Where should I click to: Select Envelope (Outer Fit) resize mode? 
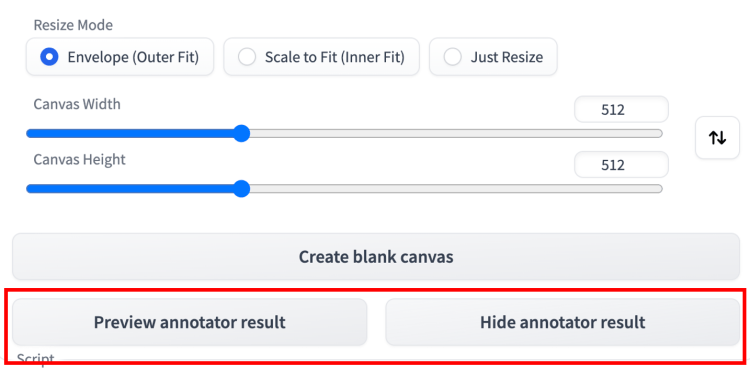tap(120, 57)
